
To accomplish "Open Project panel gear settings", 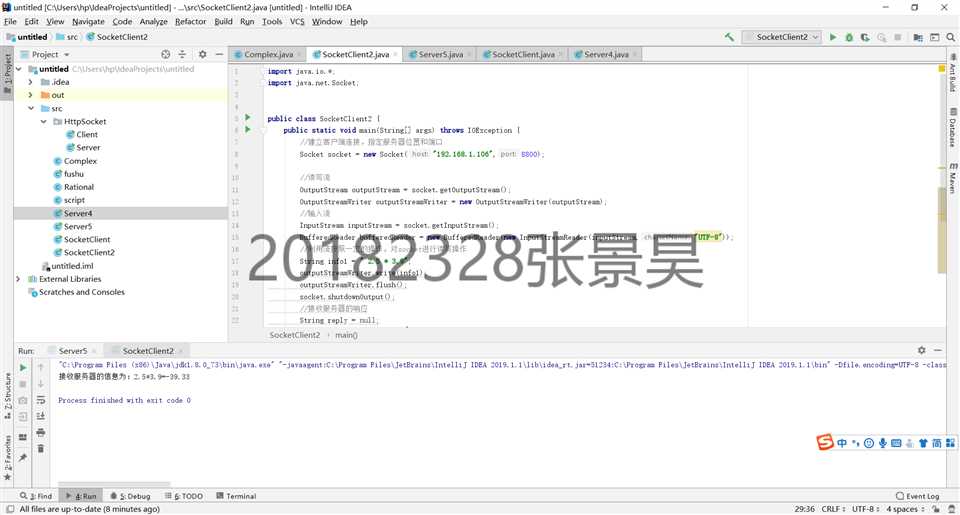I will coord(203,54).
